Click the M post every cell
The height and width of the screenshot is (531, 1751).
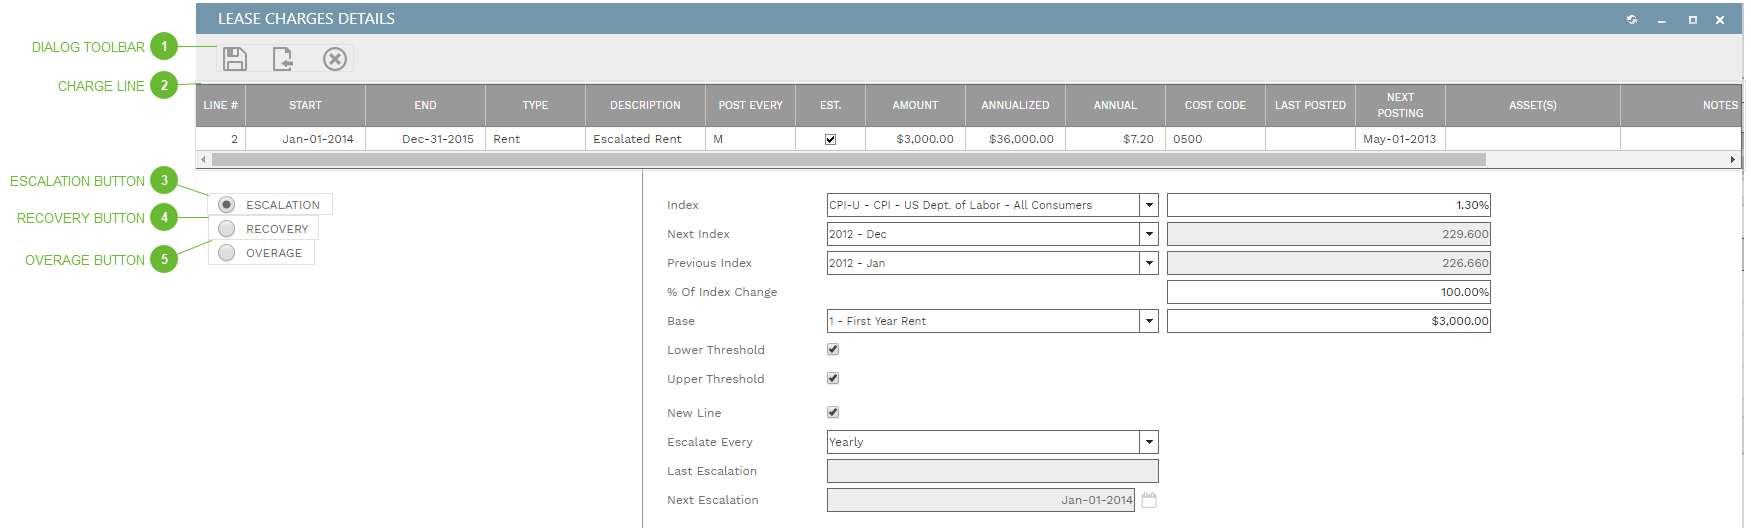pyautogui.click(x=750, y=139)
